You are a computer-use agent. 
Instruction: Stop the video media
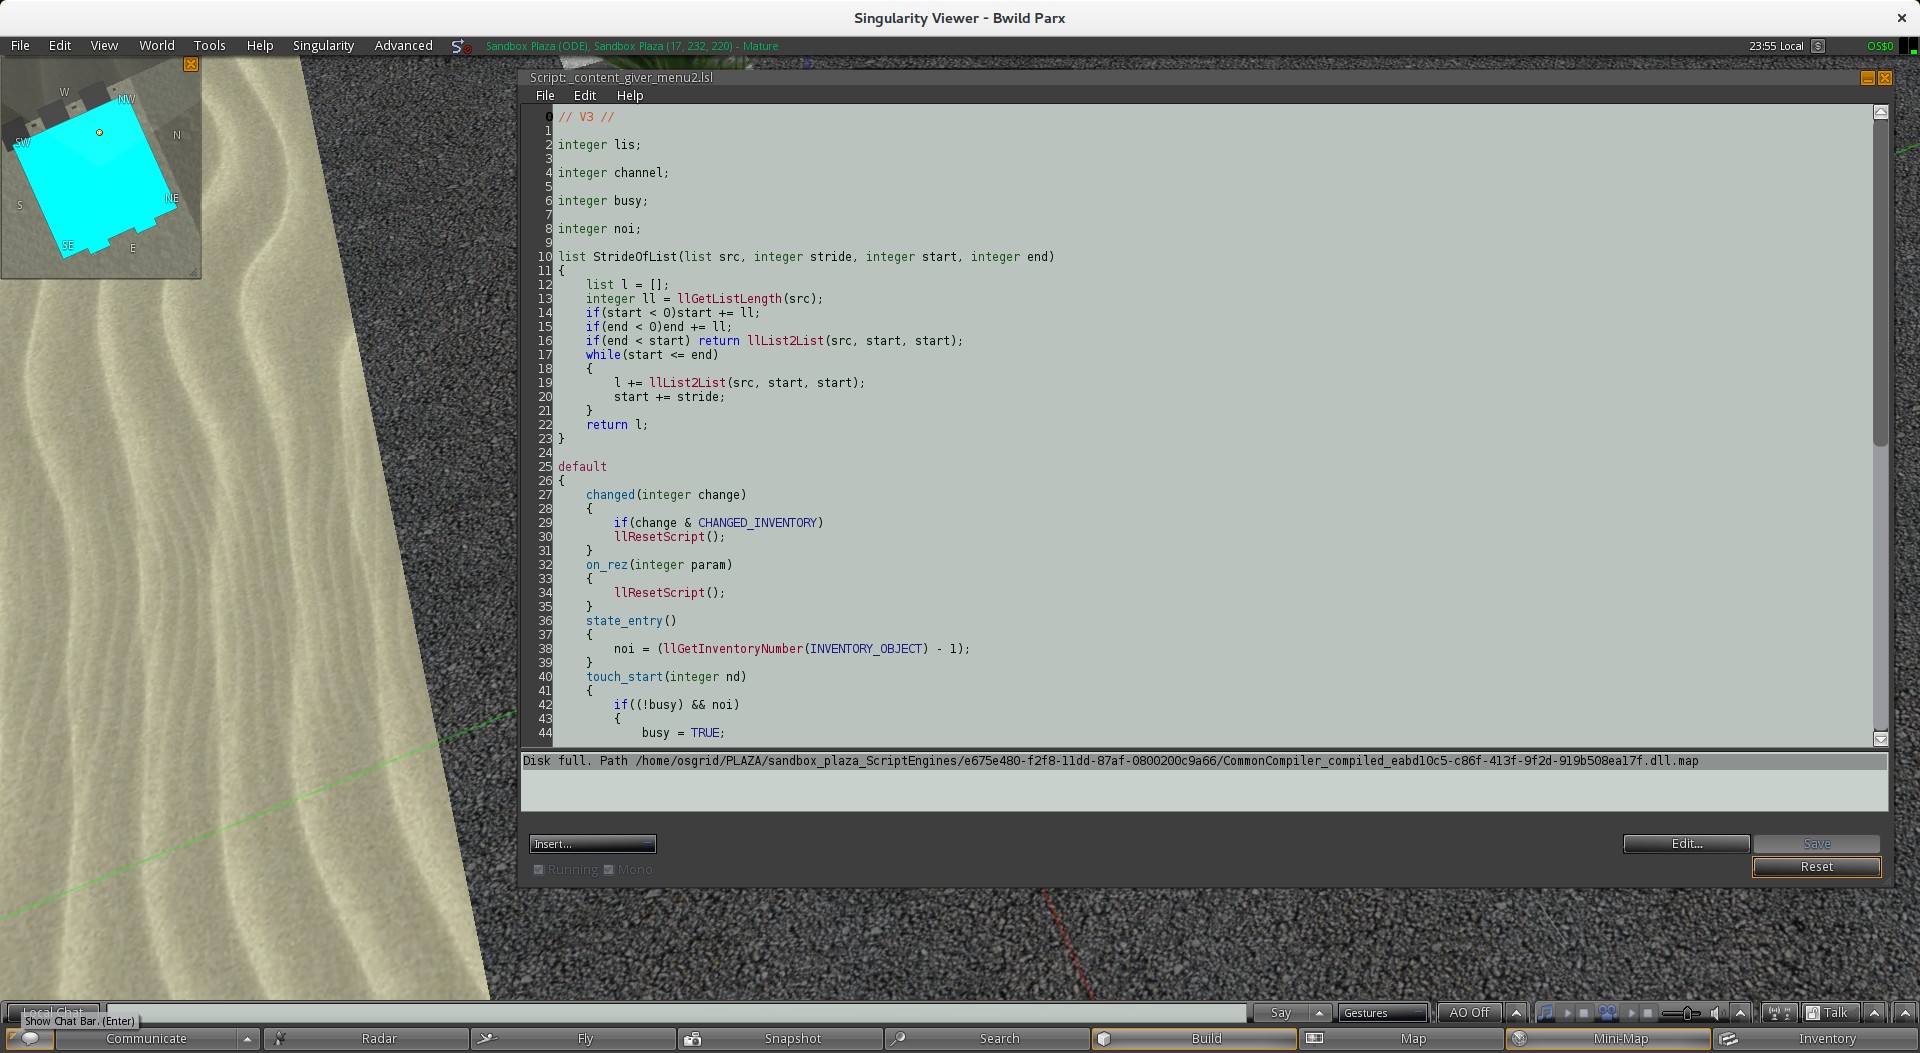pos(1648,1013)
